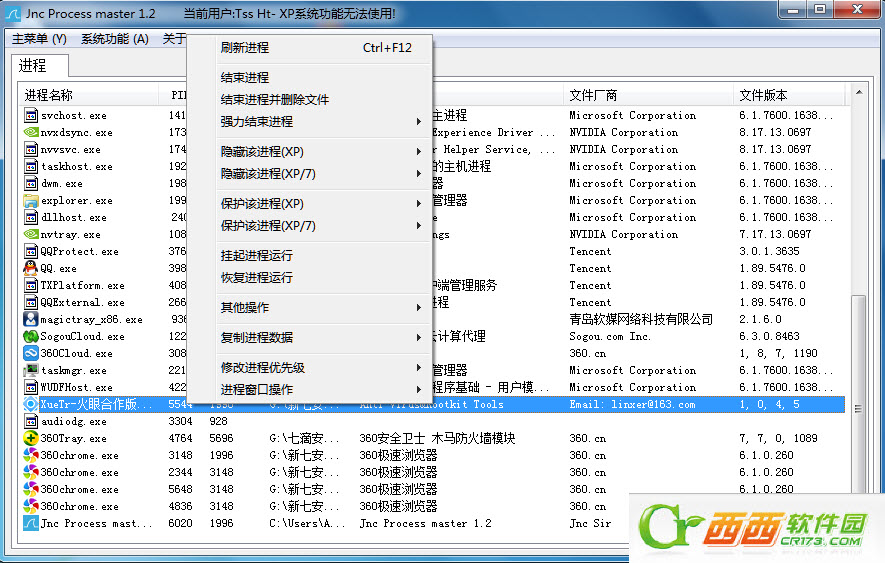Click version 3.0.1.3635 cell

[x=769, y=251]
